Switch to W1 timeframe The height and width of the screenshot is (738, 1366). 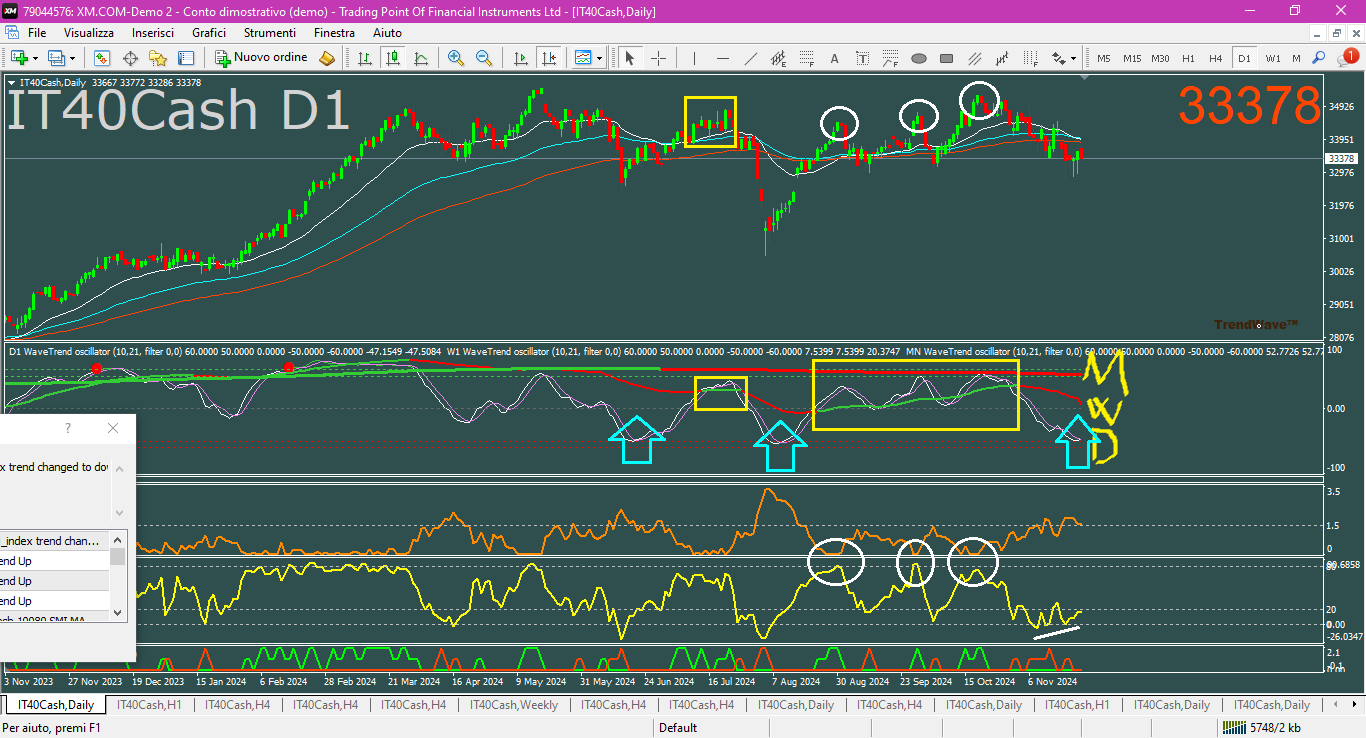(1272, 58)
